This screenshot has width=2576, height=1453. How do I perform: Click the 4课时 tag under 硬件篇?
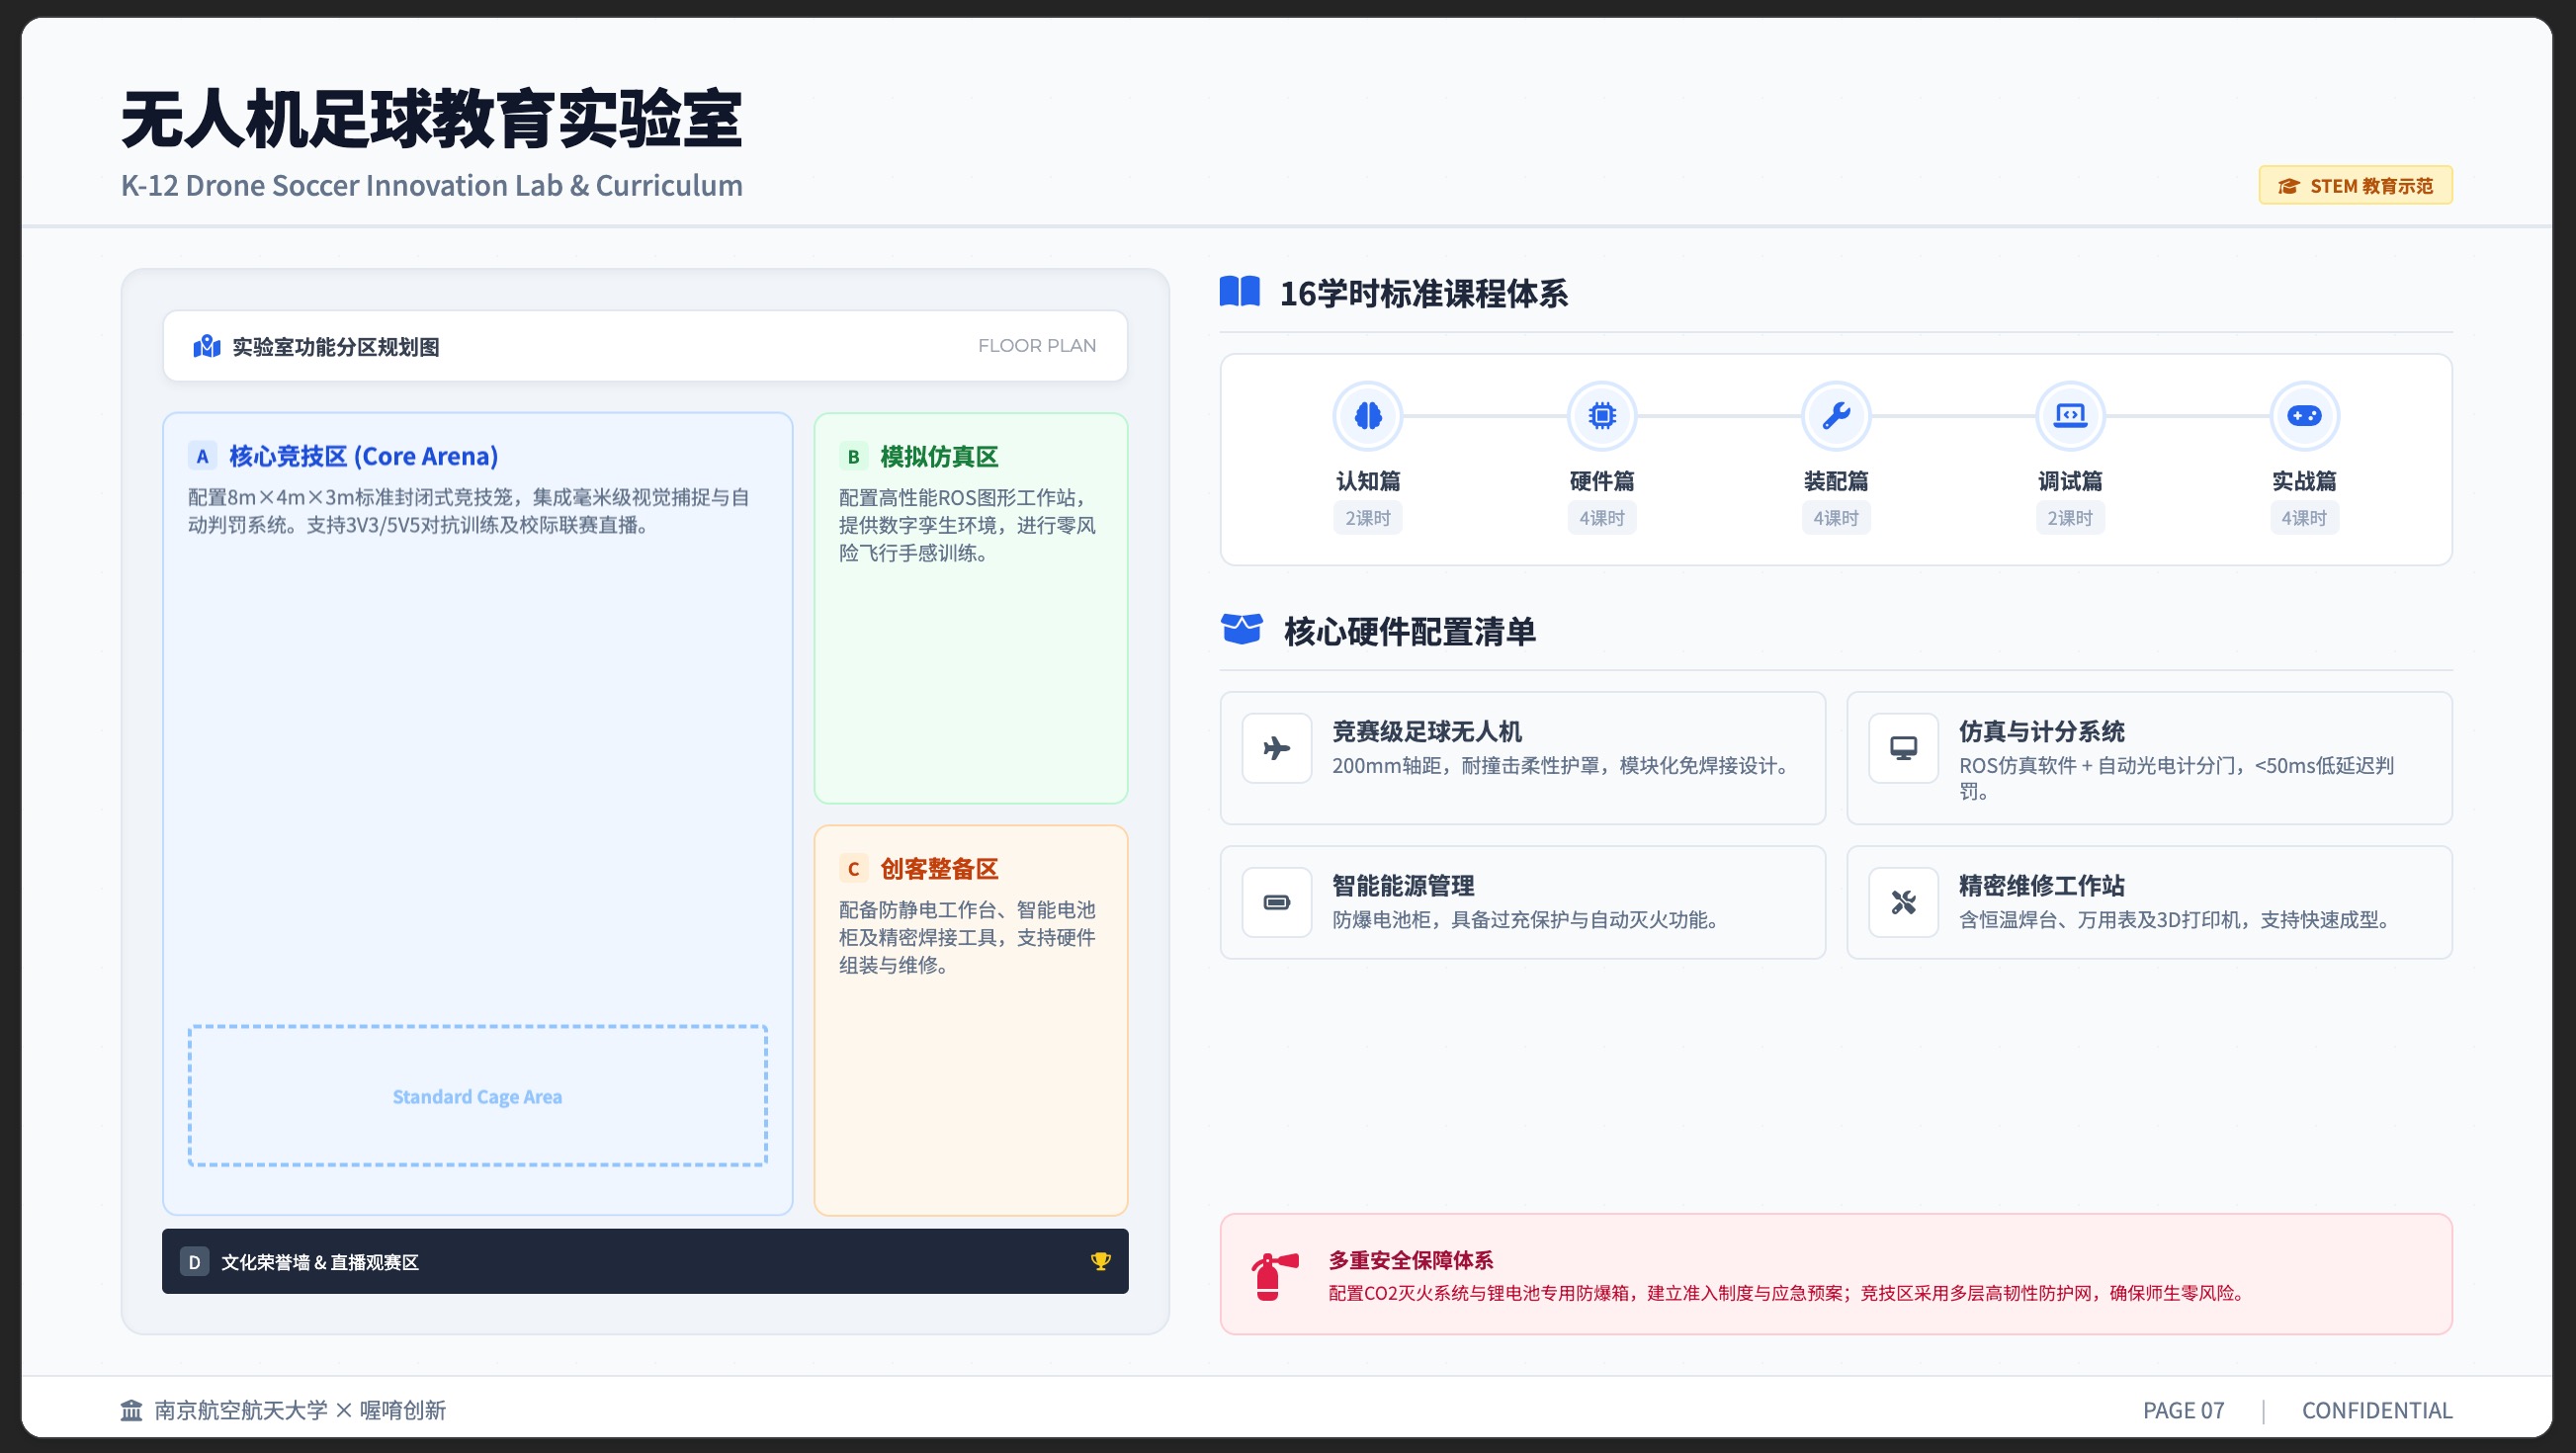click(1602, 518)
